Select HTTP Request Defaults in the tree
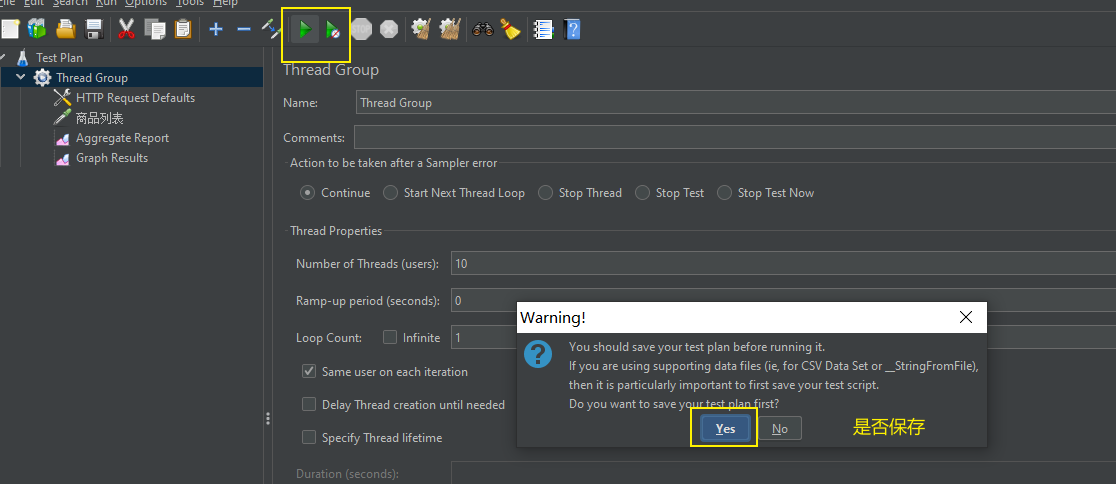Image resolution: width=1116 pixels, height=484 pixels. (135, 98)
